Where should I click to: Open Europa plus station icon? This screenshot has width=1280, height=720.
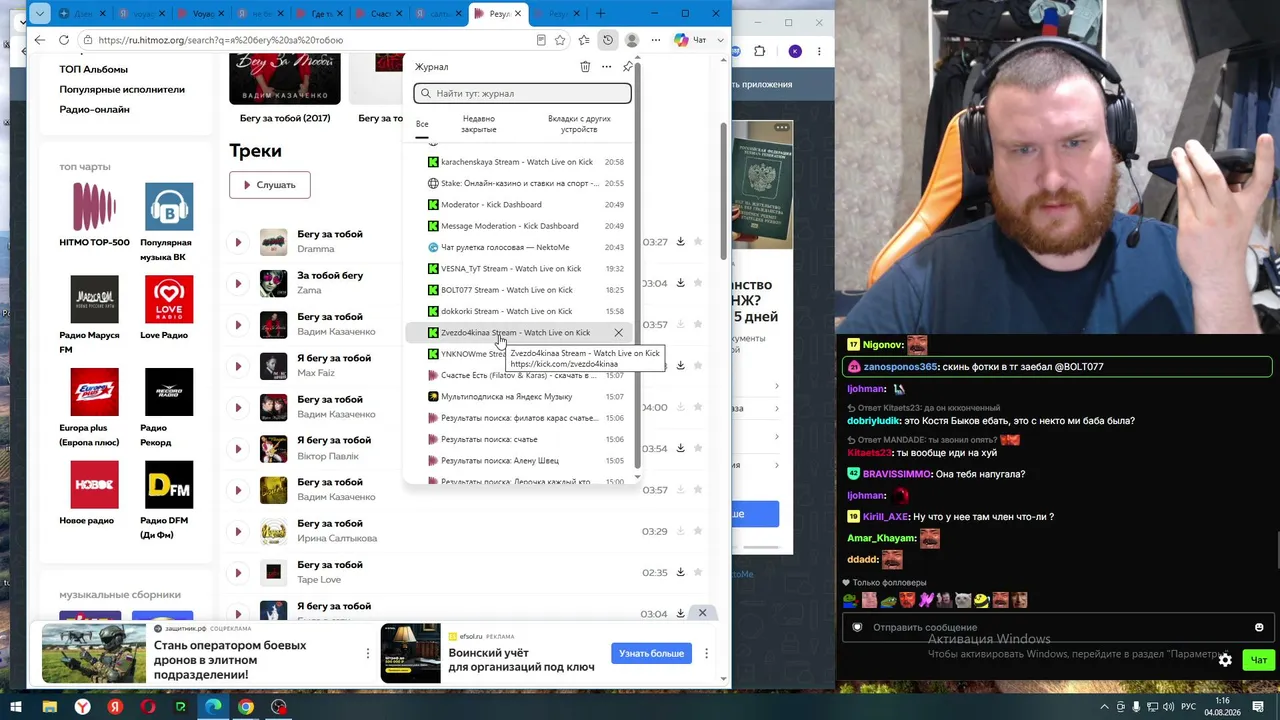(94, 392)
